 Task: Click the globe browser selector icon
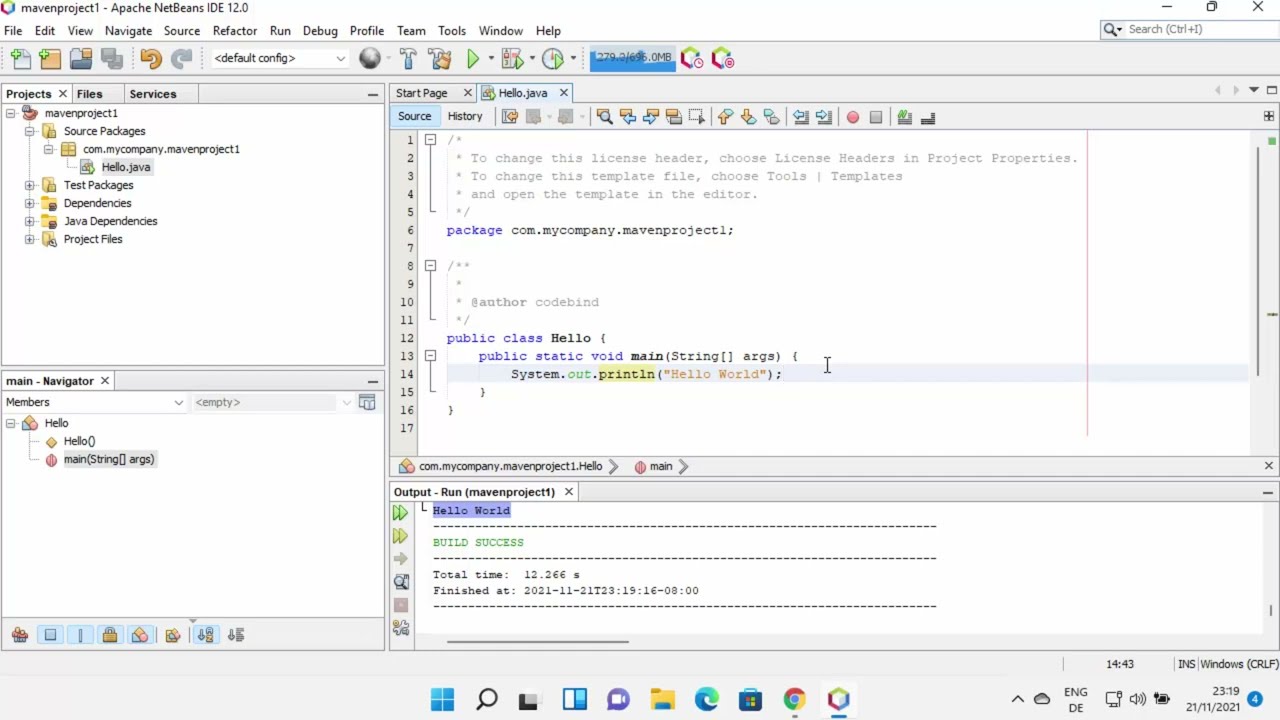click(x=370, y=59)
